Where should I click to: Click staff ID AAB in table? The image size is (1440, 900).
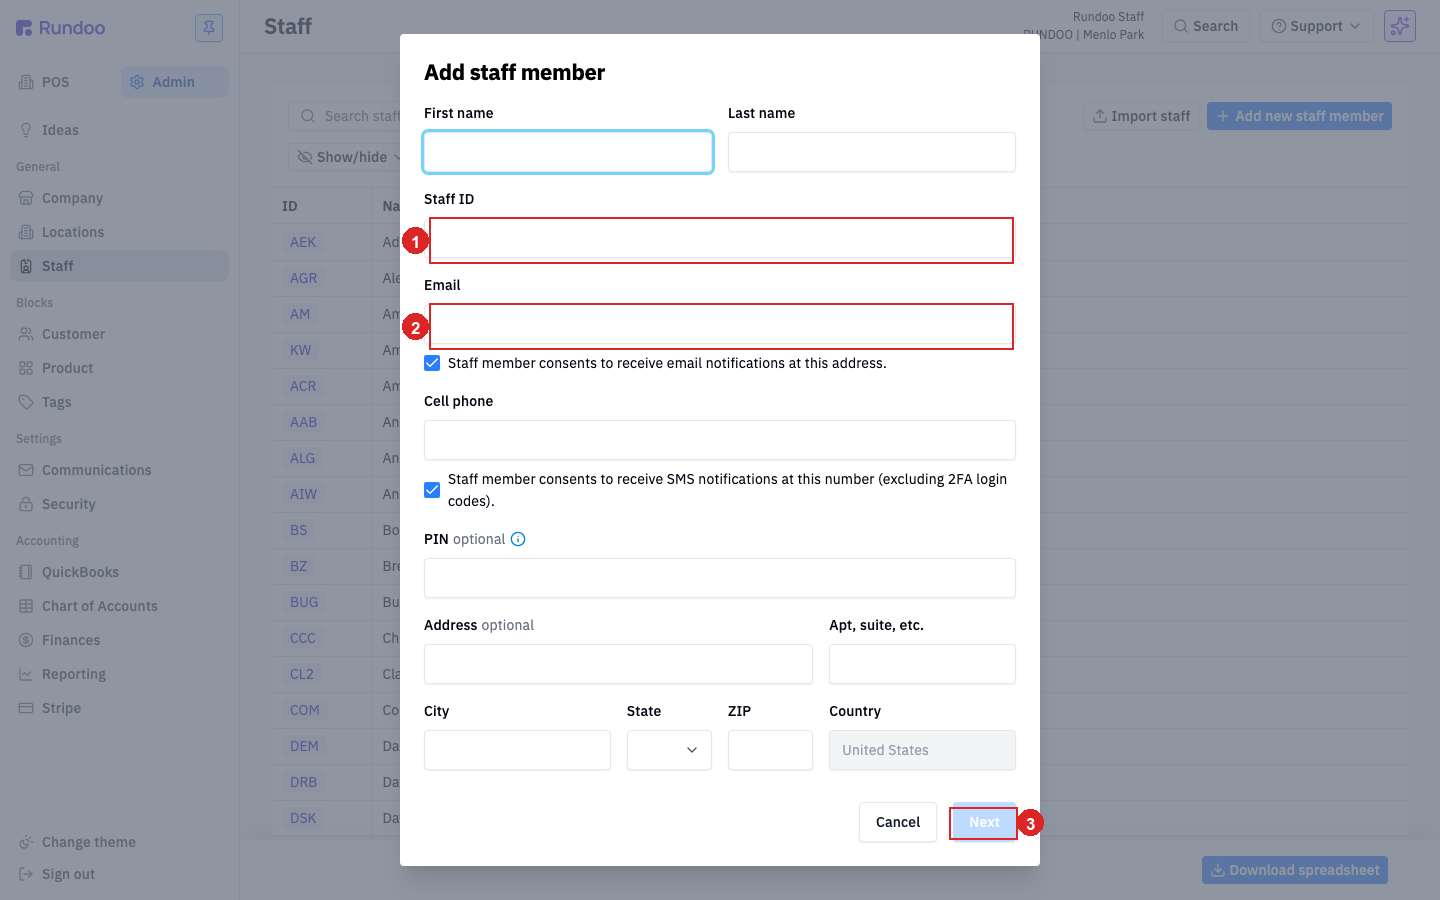pos(303,422)
